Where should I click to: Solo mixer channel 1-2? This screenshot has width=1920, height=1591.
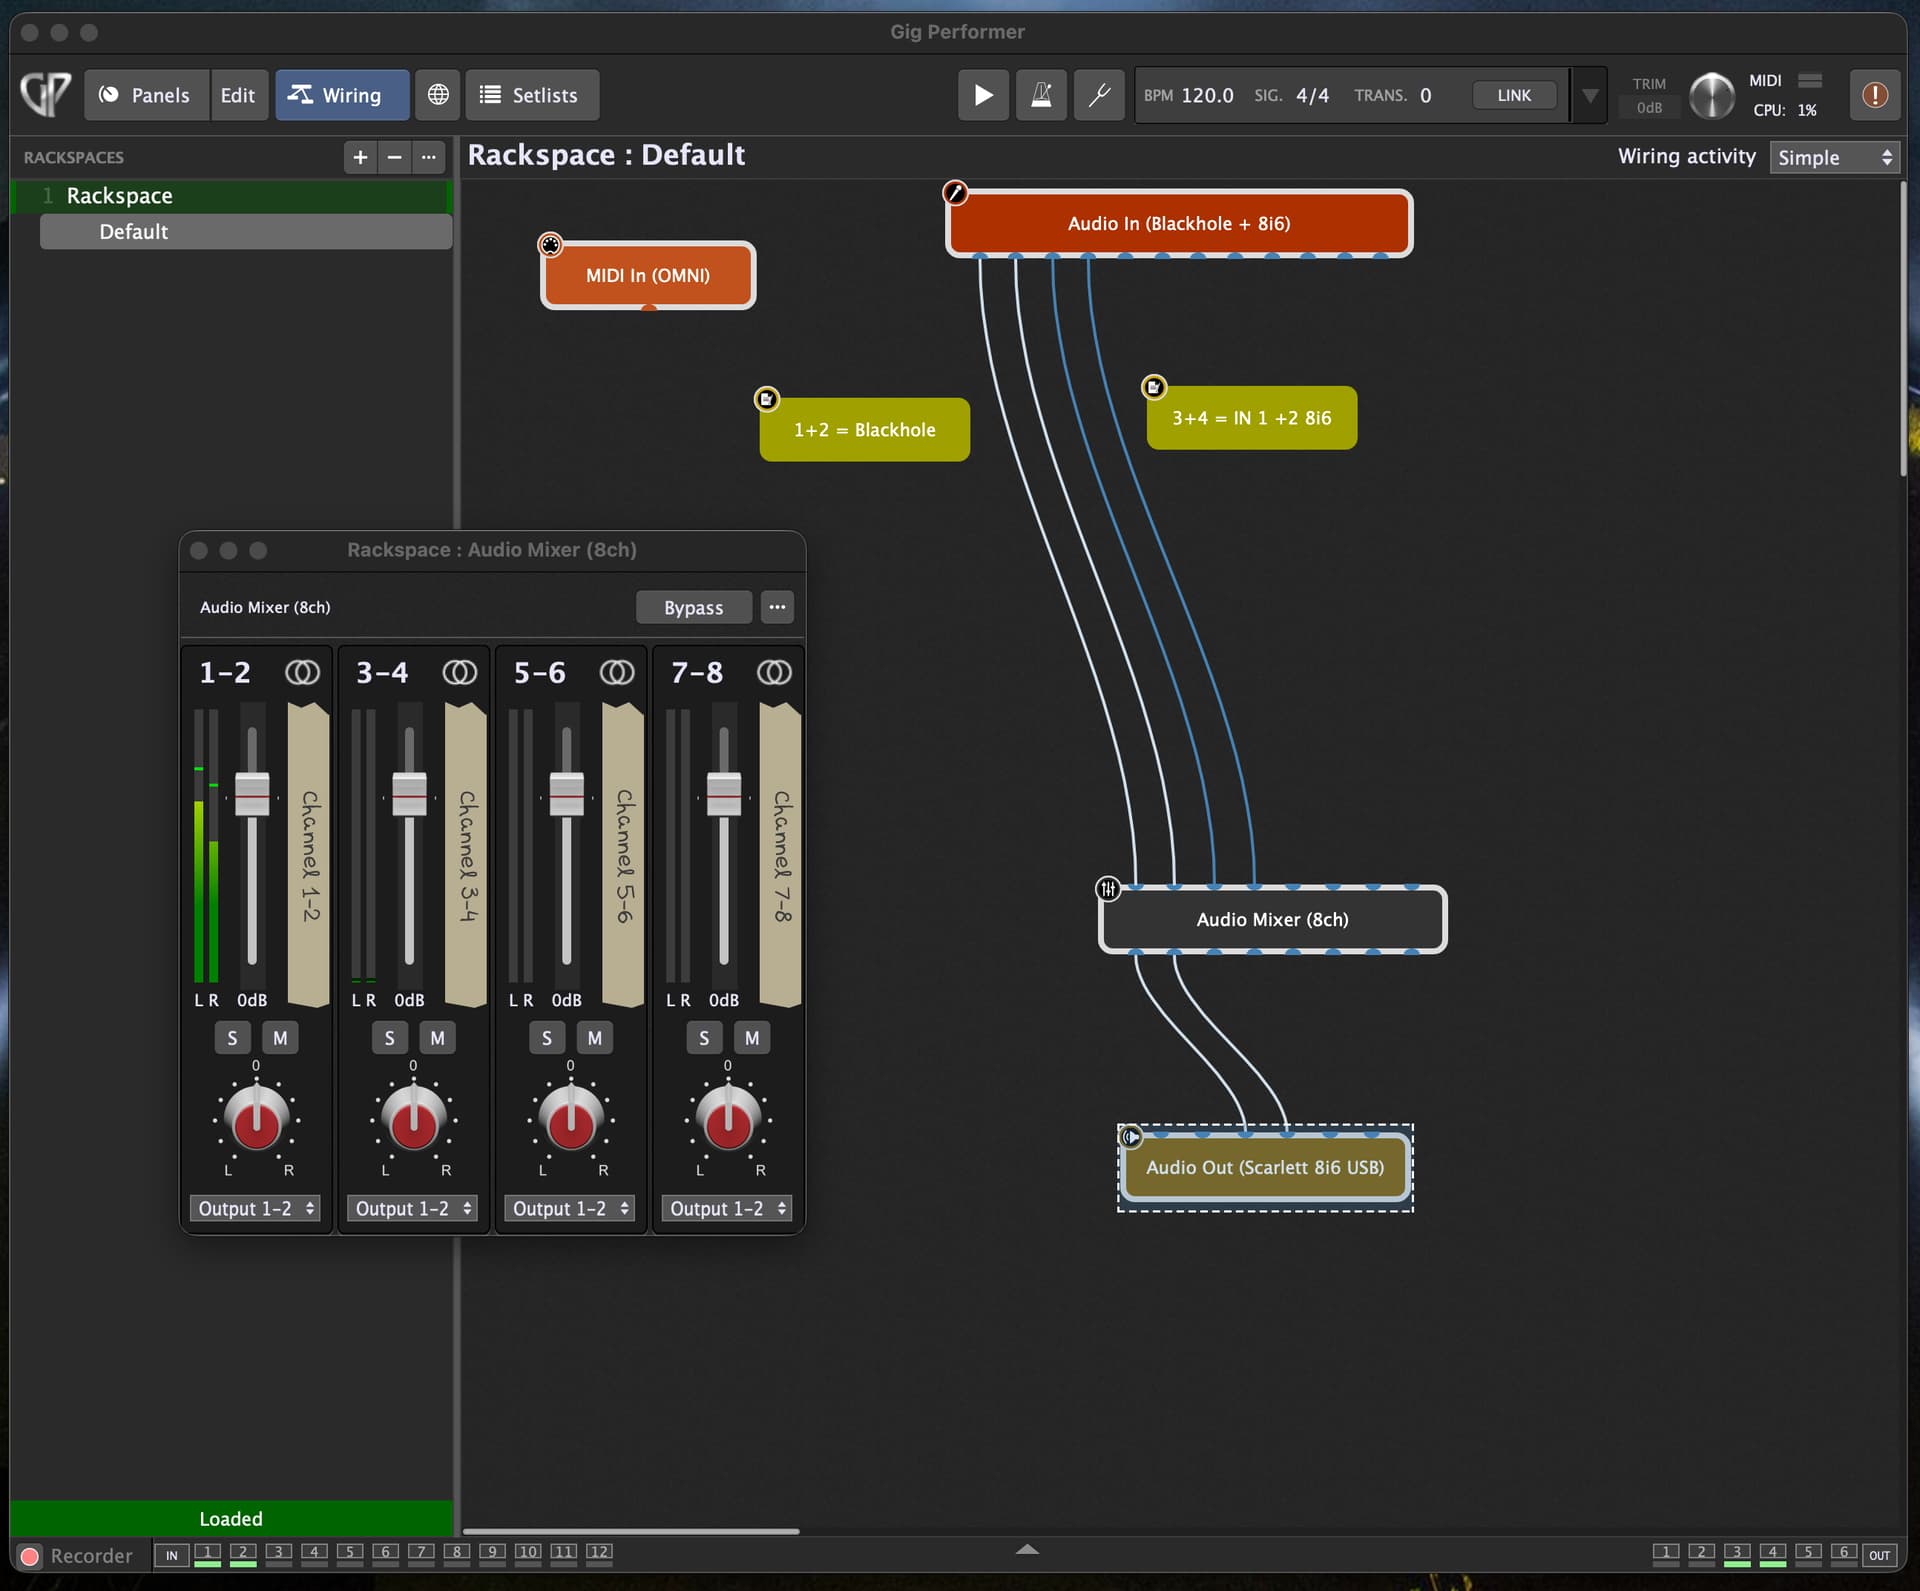(232, 1038)
